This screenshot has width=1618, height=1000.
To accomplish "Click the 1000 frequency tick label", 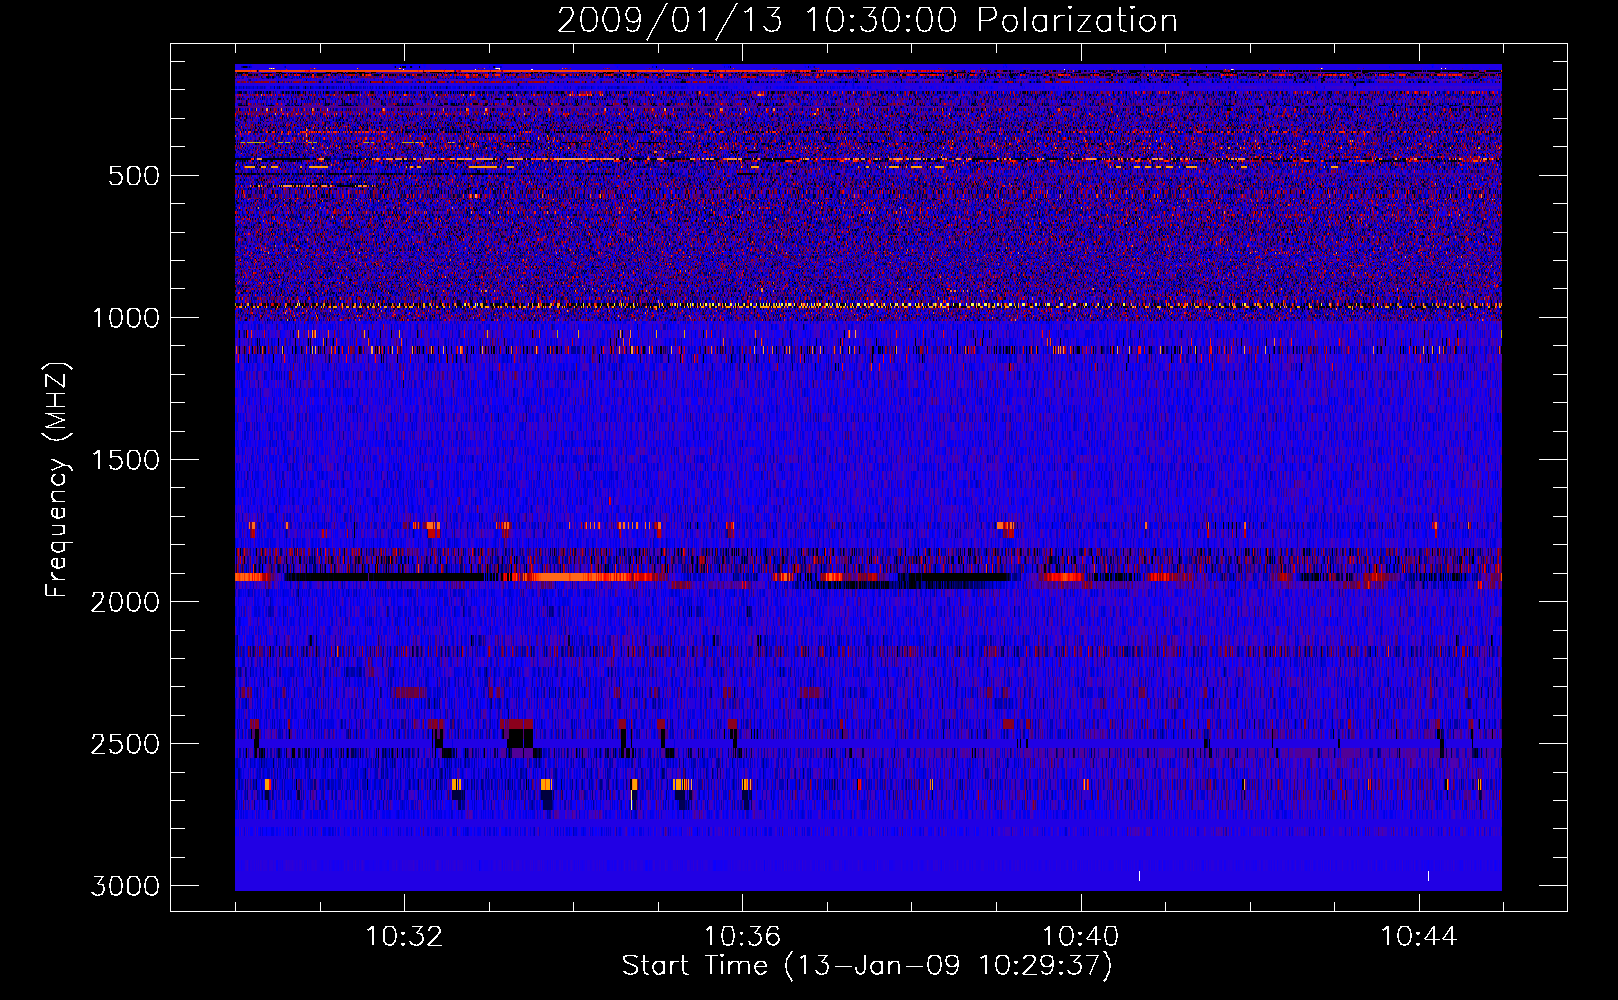I will tap(125, 318).
